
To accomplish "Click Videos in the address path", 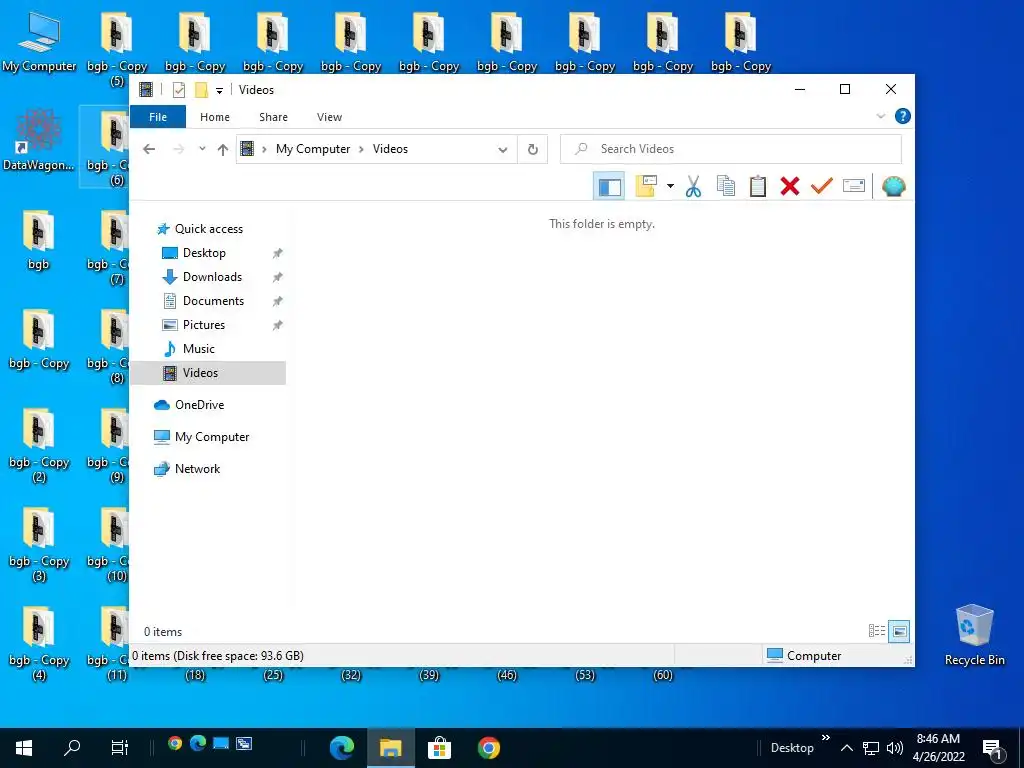I will pyautogui.click(x=390, y=149).
